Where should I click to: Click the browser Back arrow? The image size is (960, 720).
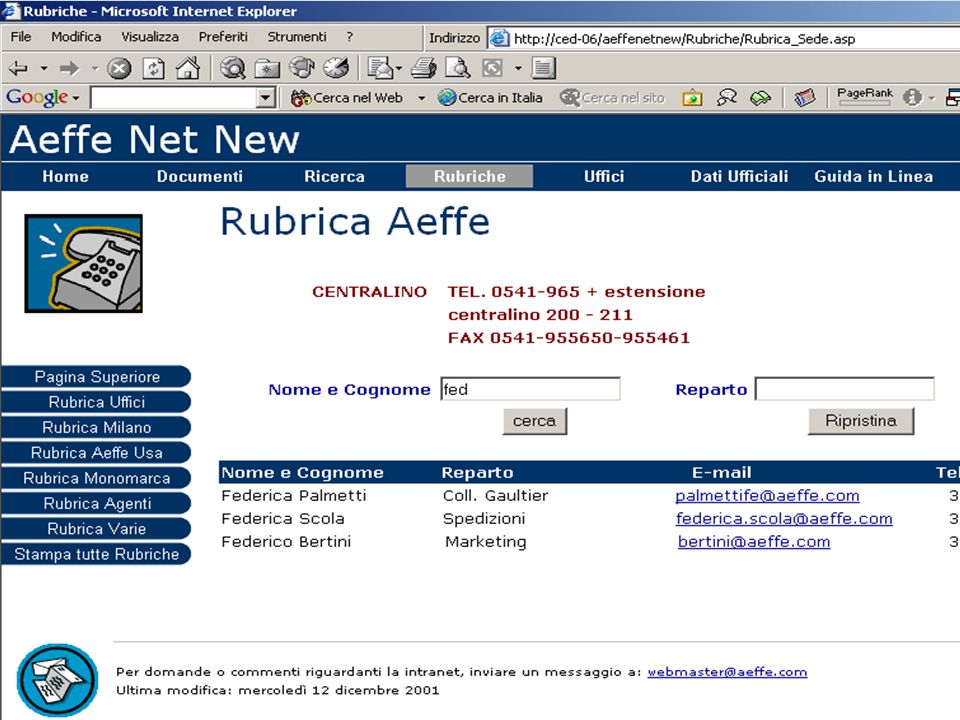18,68
